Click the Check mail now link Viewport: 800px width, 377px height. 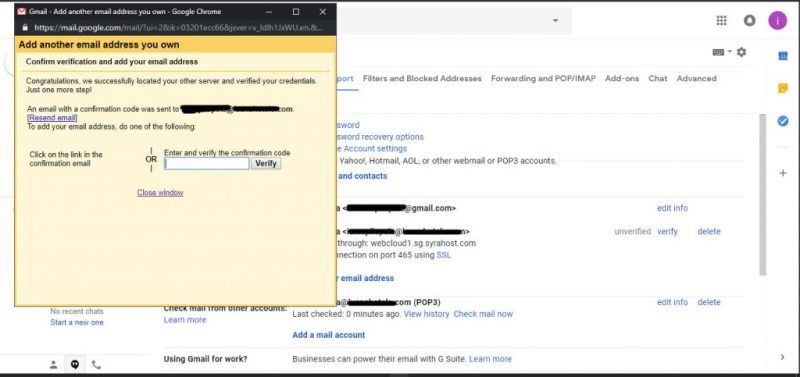tap(483, 314)
